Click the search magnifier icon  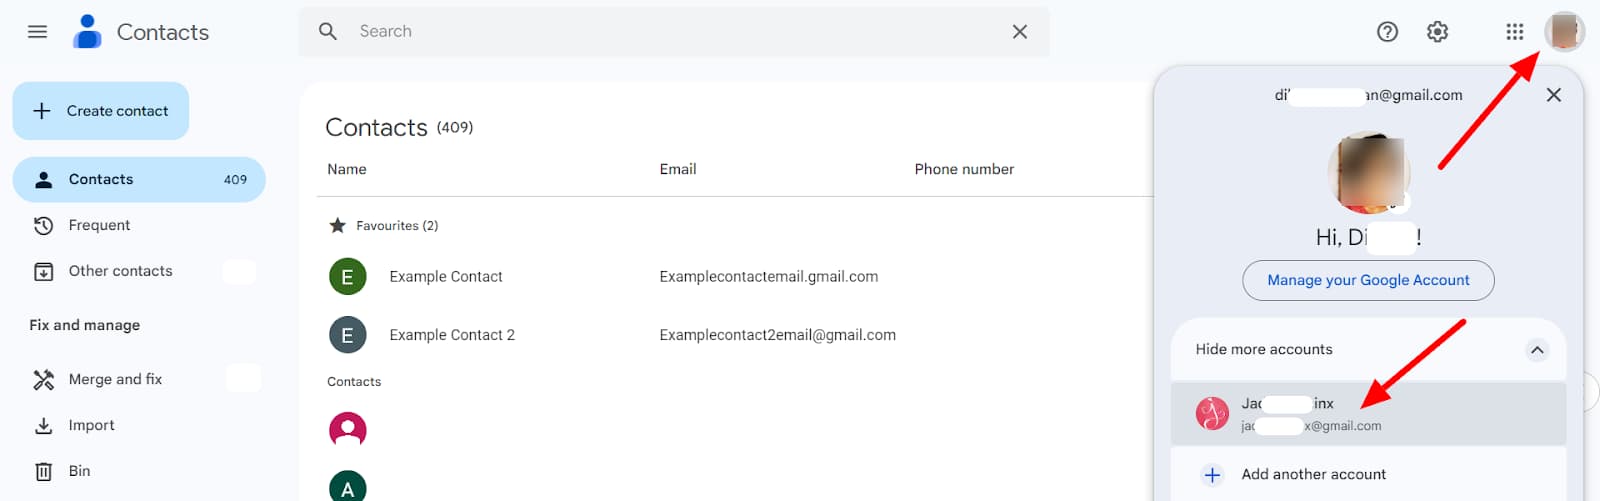[328, 32]
